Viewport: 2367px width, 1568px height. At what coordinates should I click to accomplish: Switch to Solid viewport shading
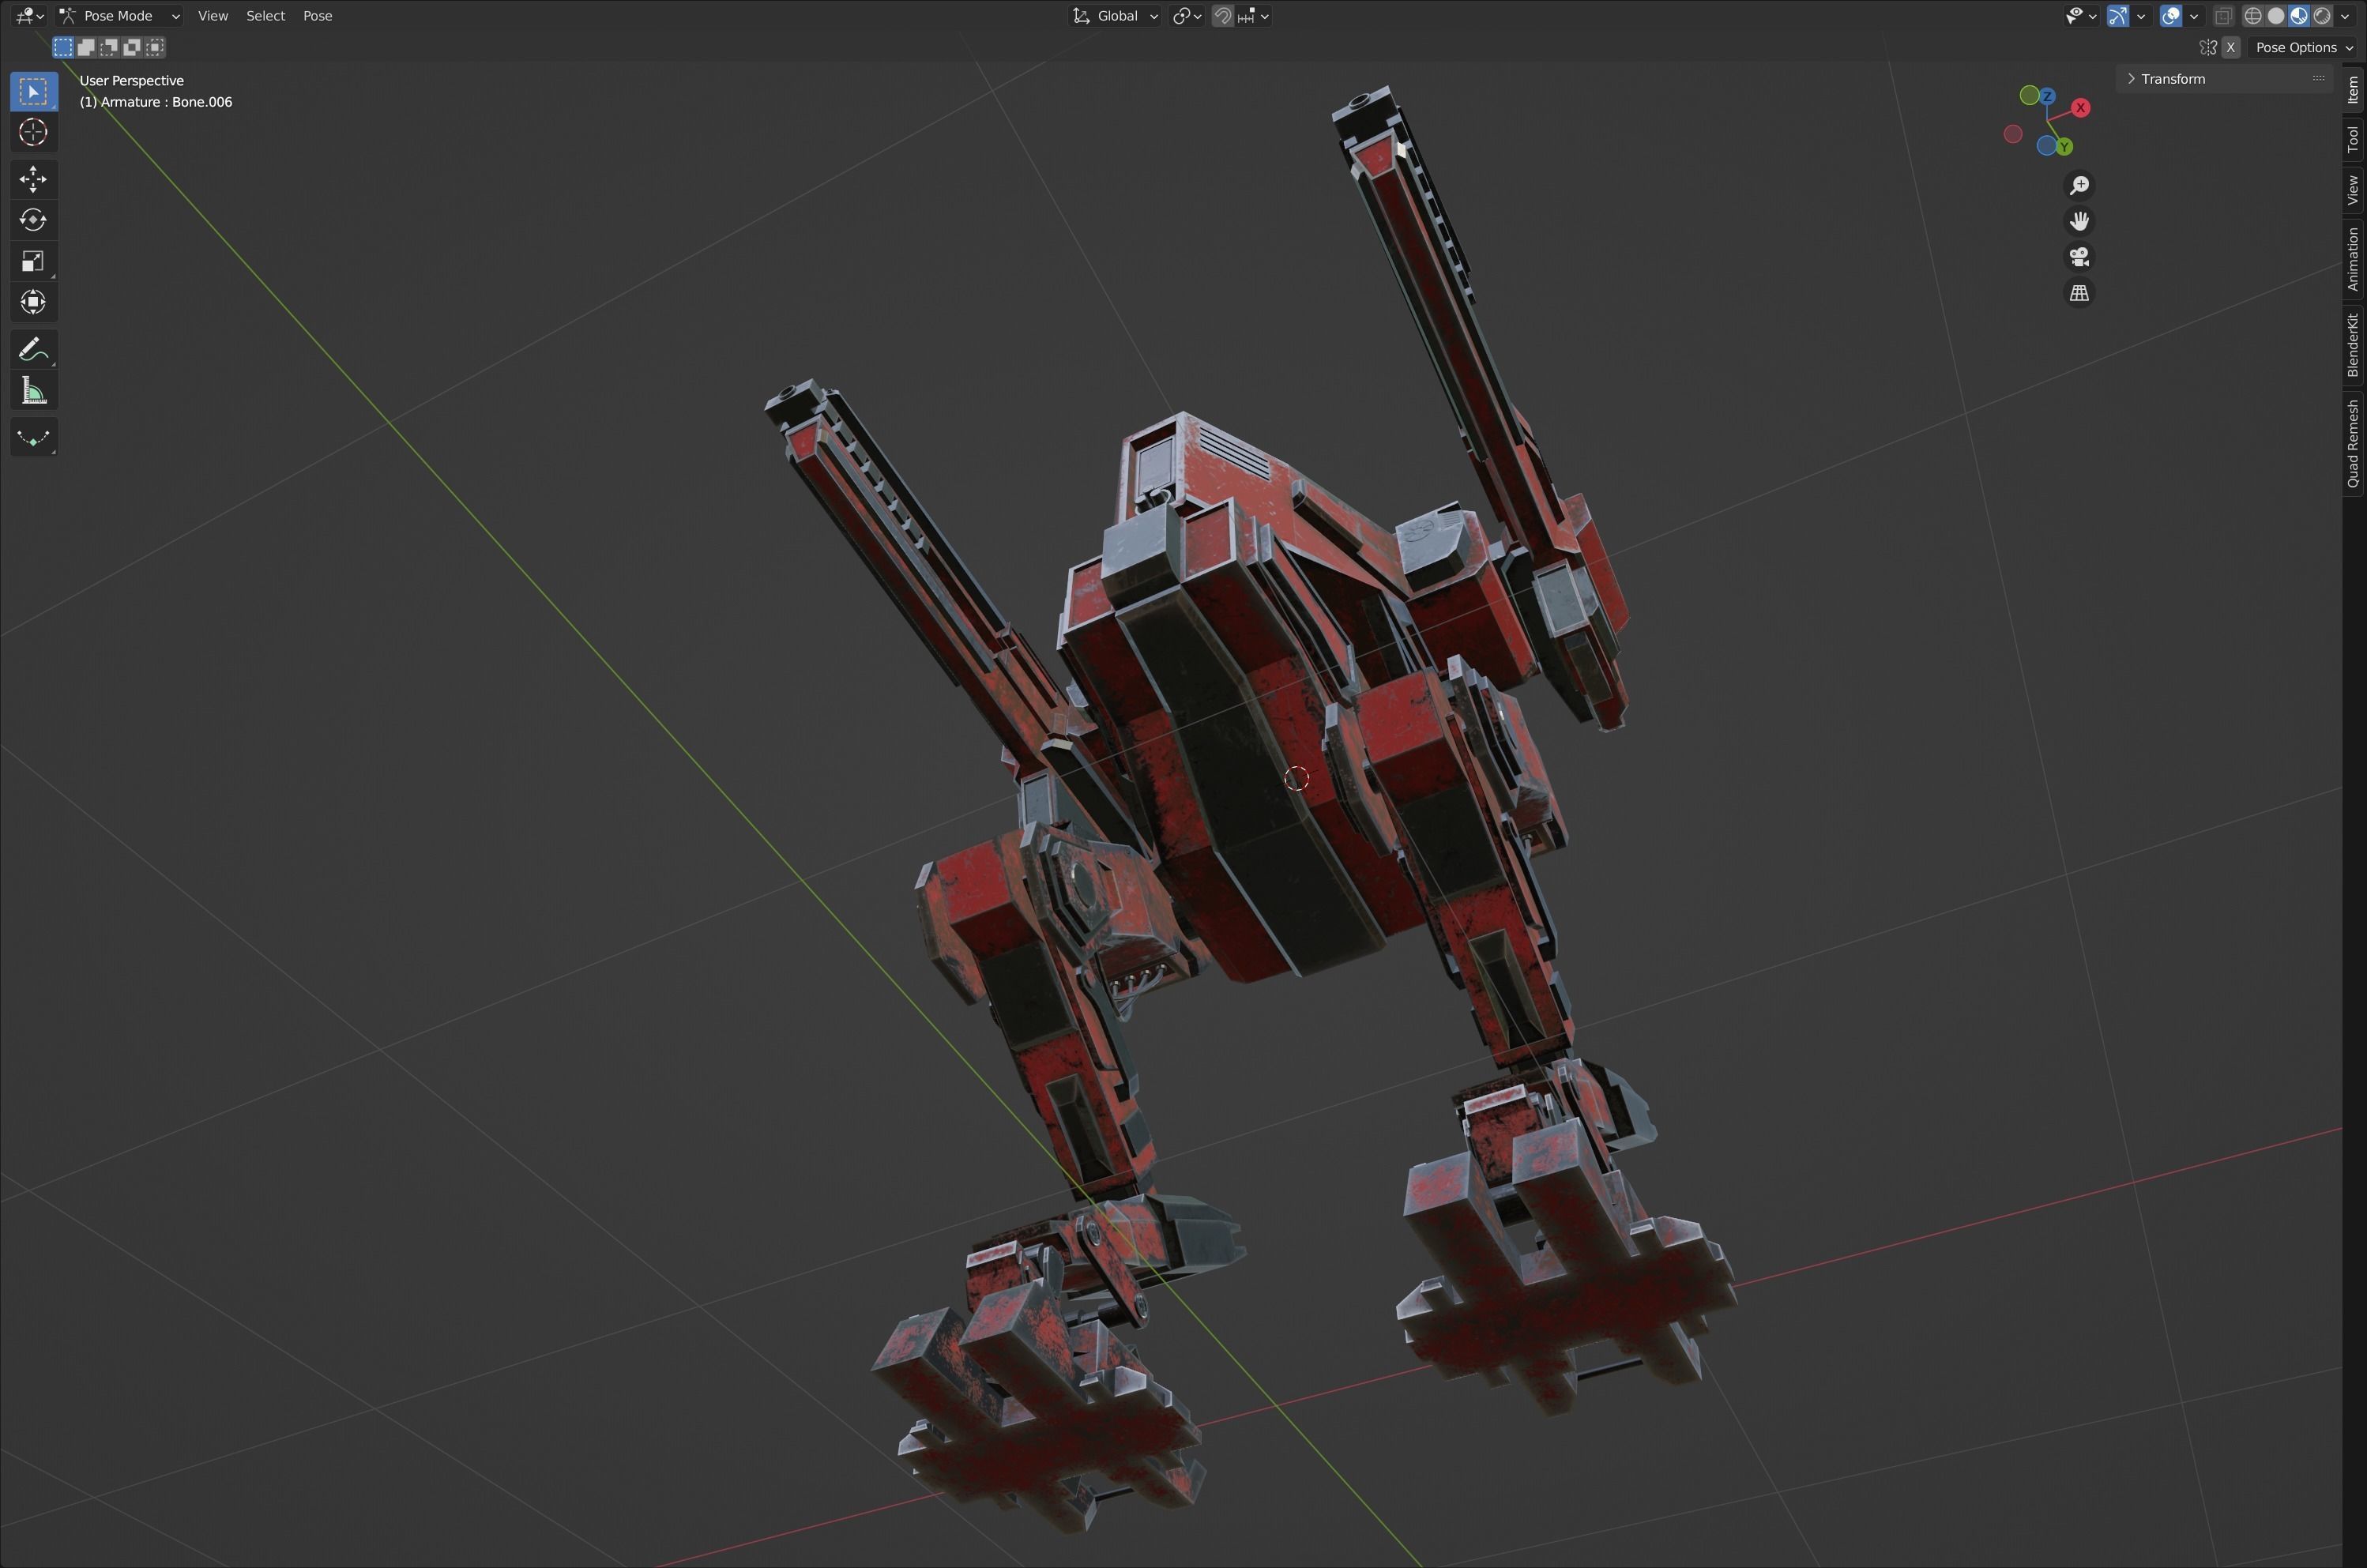click(x=2276, y=16)
